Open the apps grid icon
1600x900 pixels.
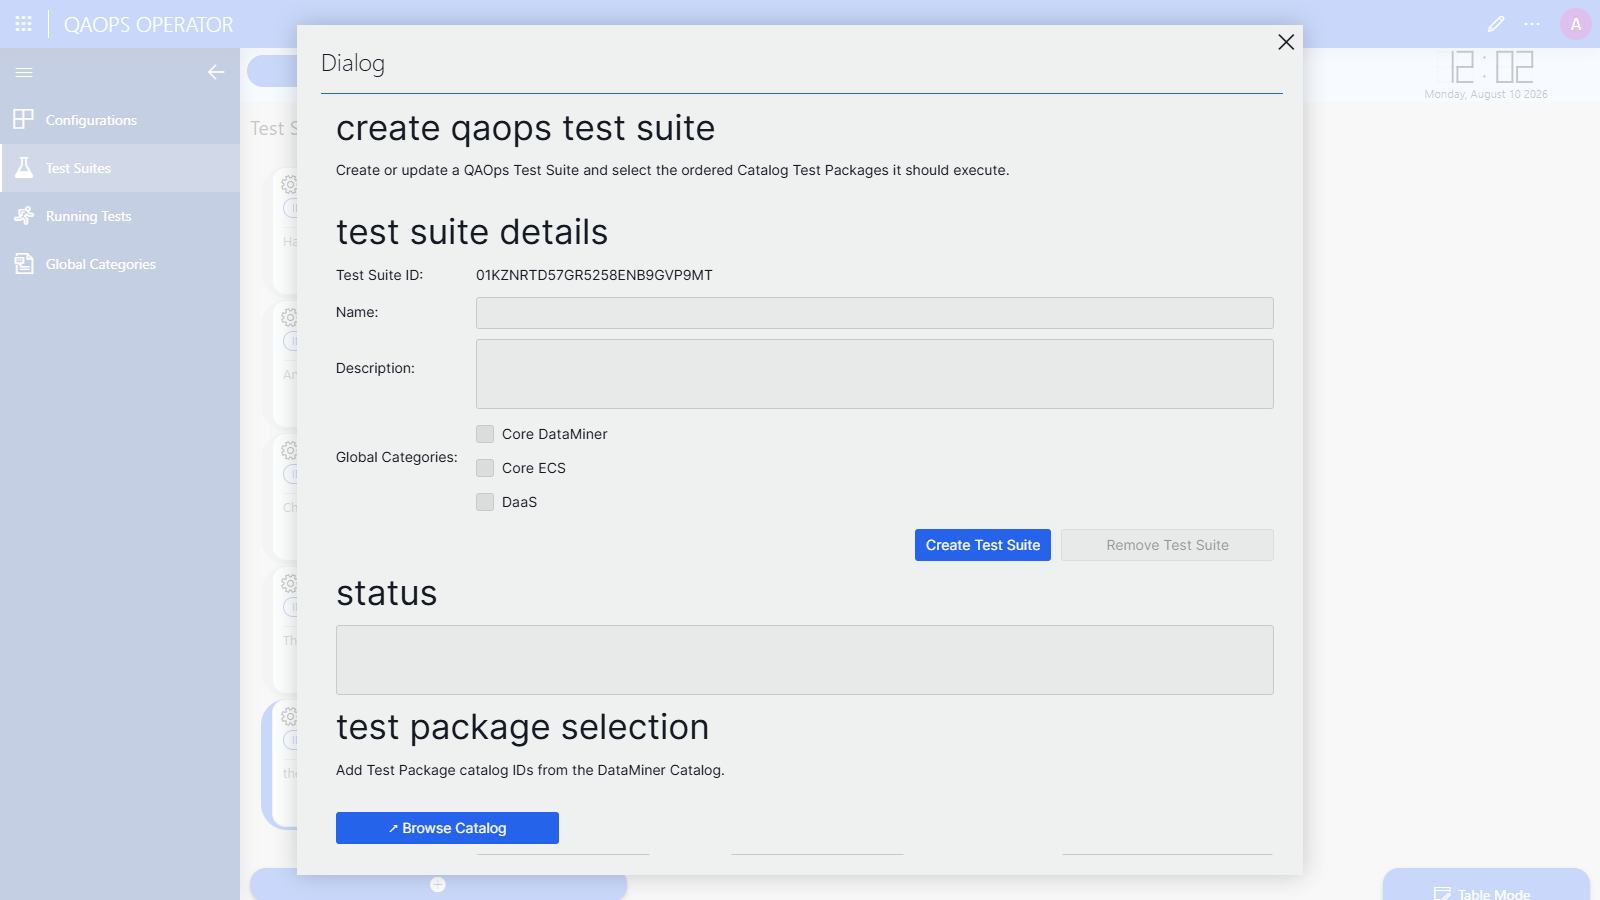(24, 24)
